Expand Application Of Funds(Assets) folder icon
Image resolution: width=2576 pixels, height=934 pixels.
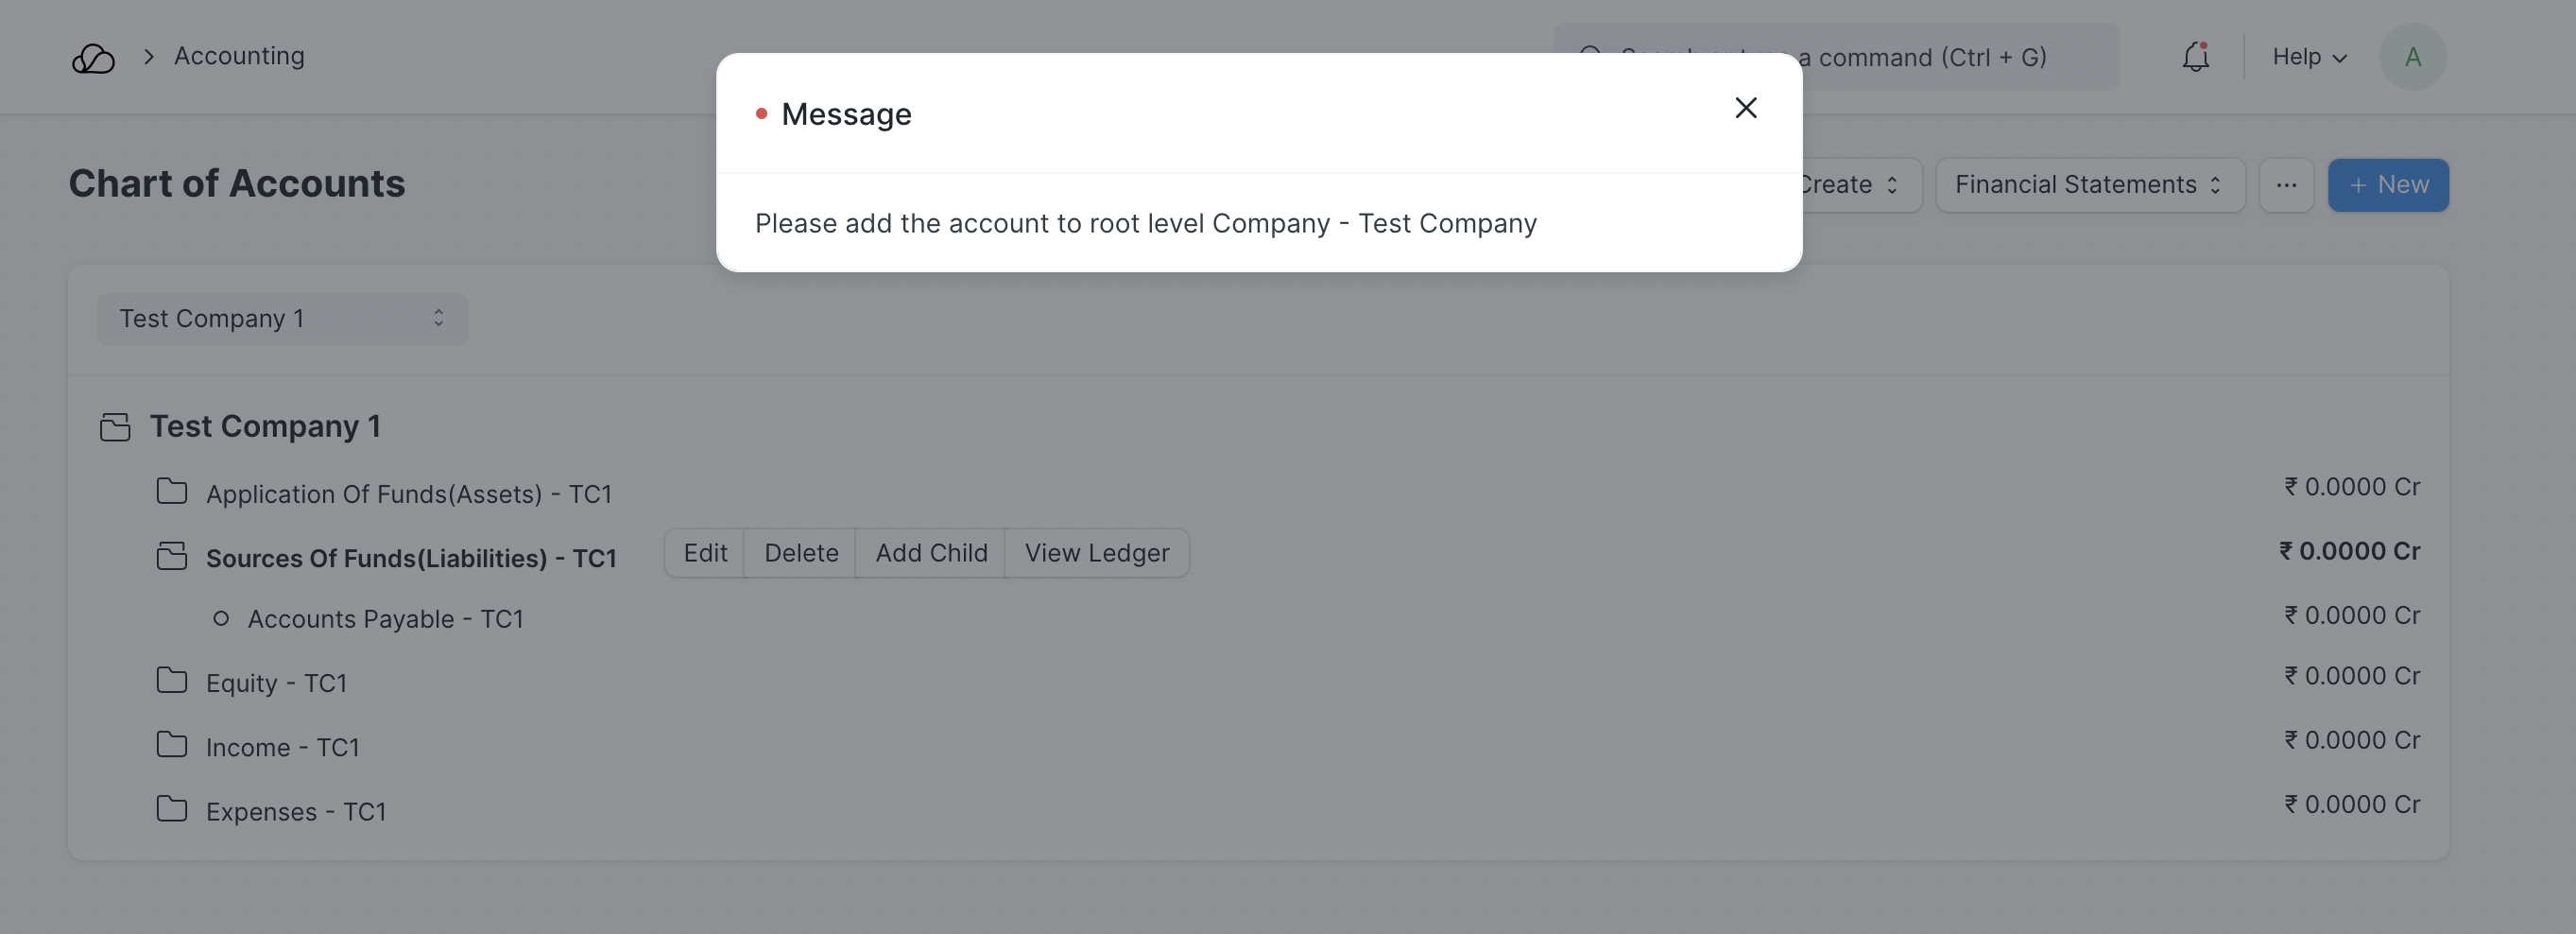tap(172, 492)
